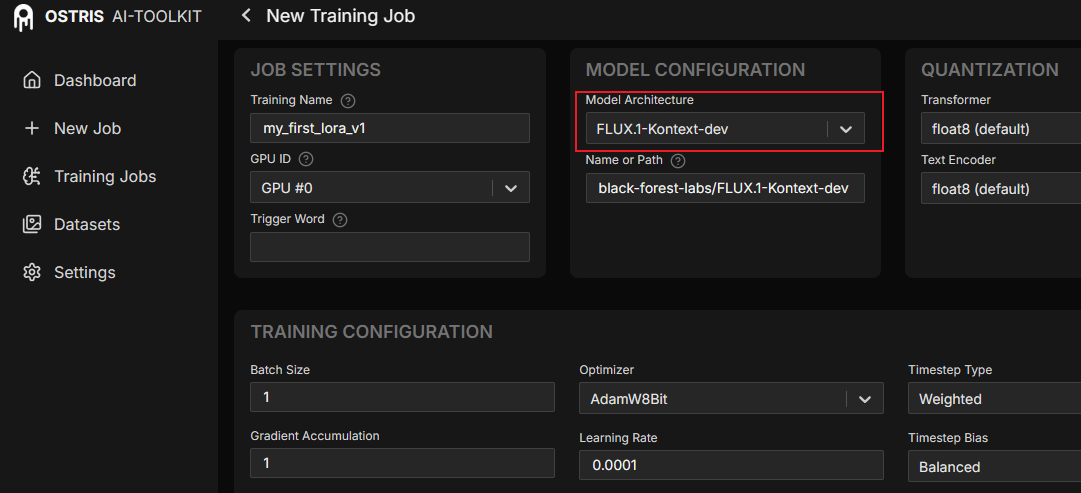Click the Model Architecture label
1081x493 pixels.
click(x=640, y=100)
